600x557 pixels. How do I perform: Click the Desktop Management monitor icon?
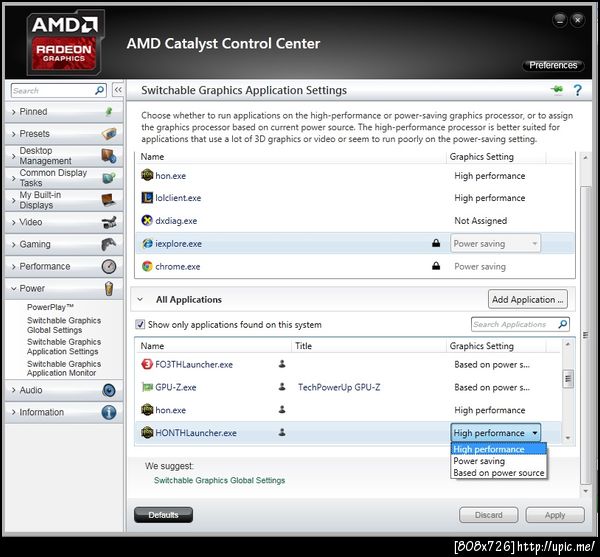(109, 156)
